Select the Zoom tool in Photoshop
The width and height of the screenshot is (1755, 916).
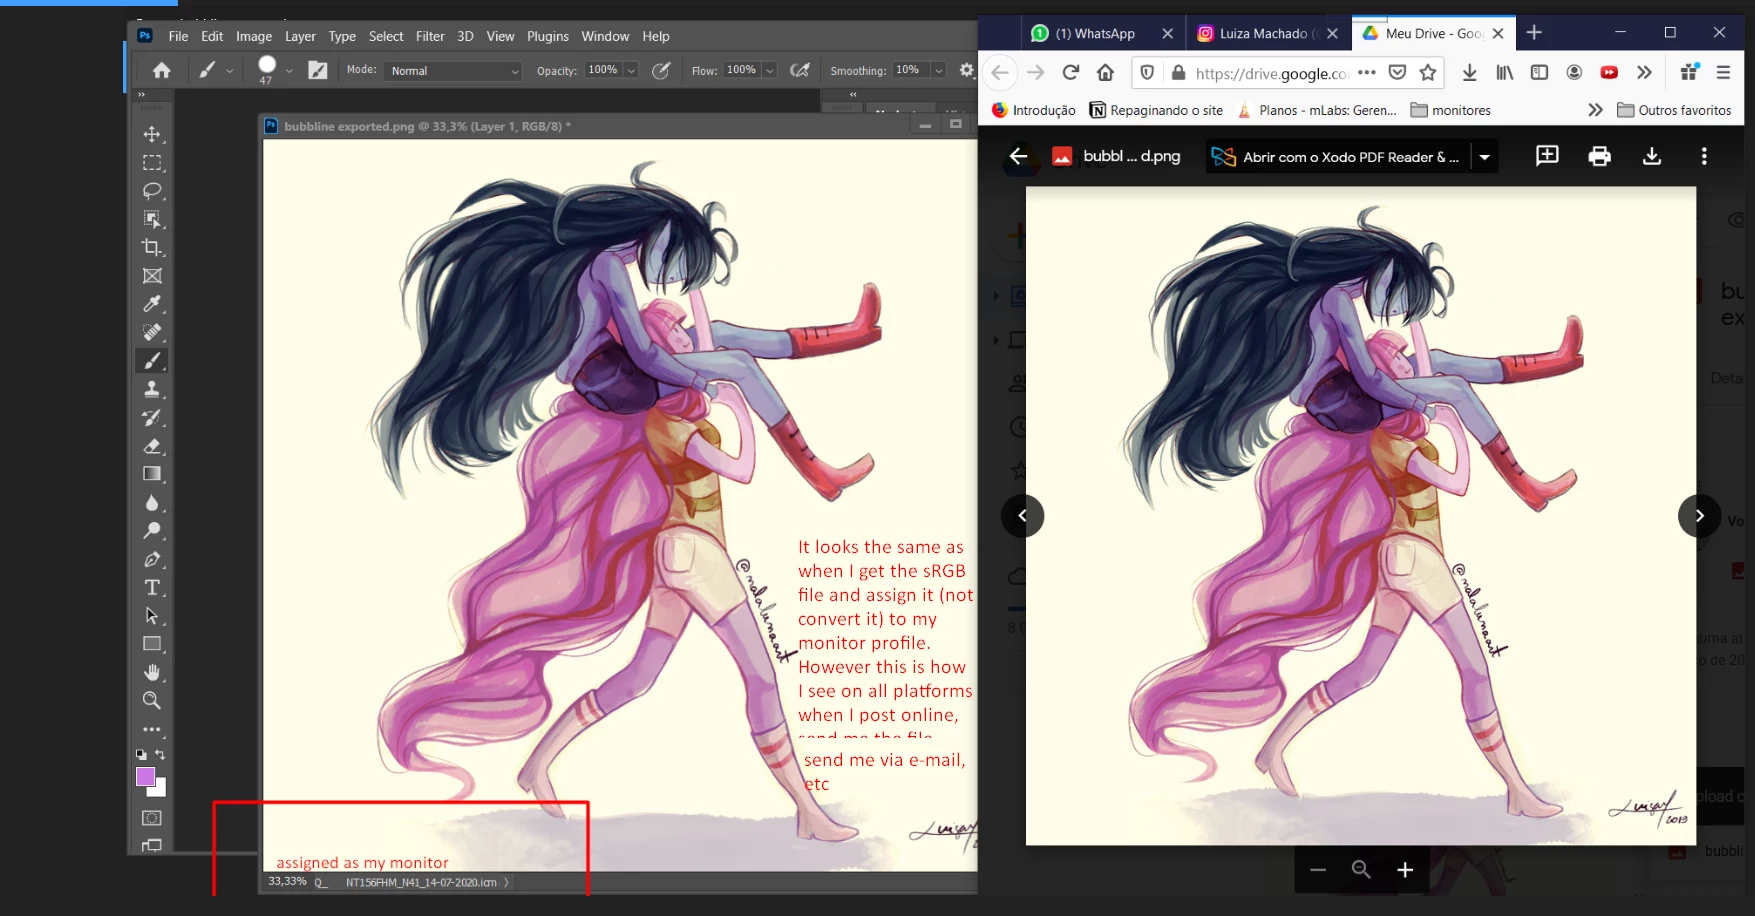click(152, 700)
